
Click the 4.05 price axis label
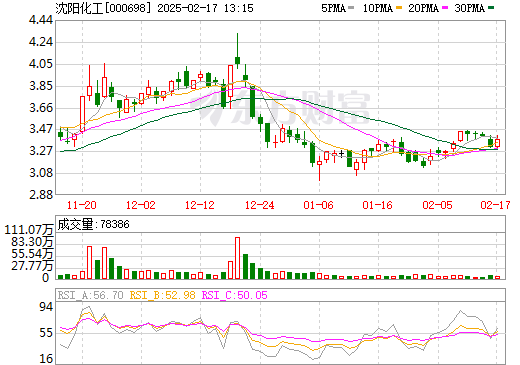tap(41, 64)
